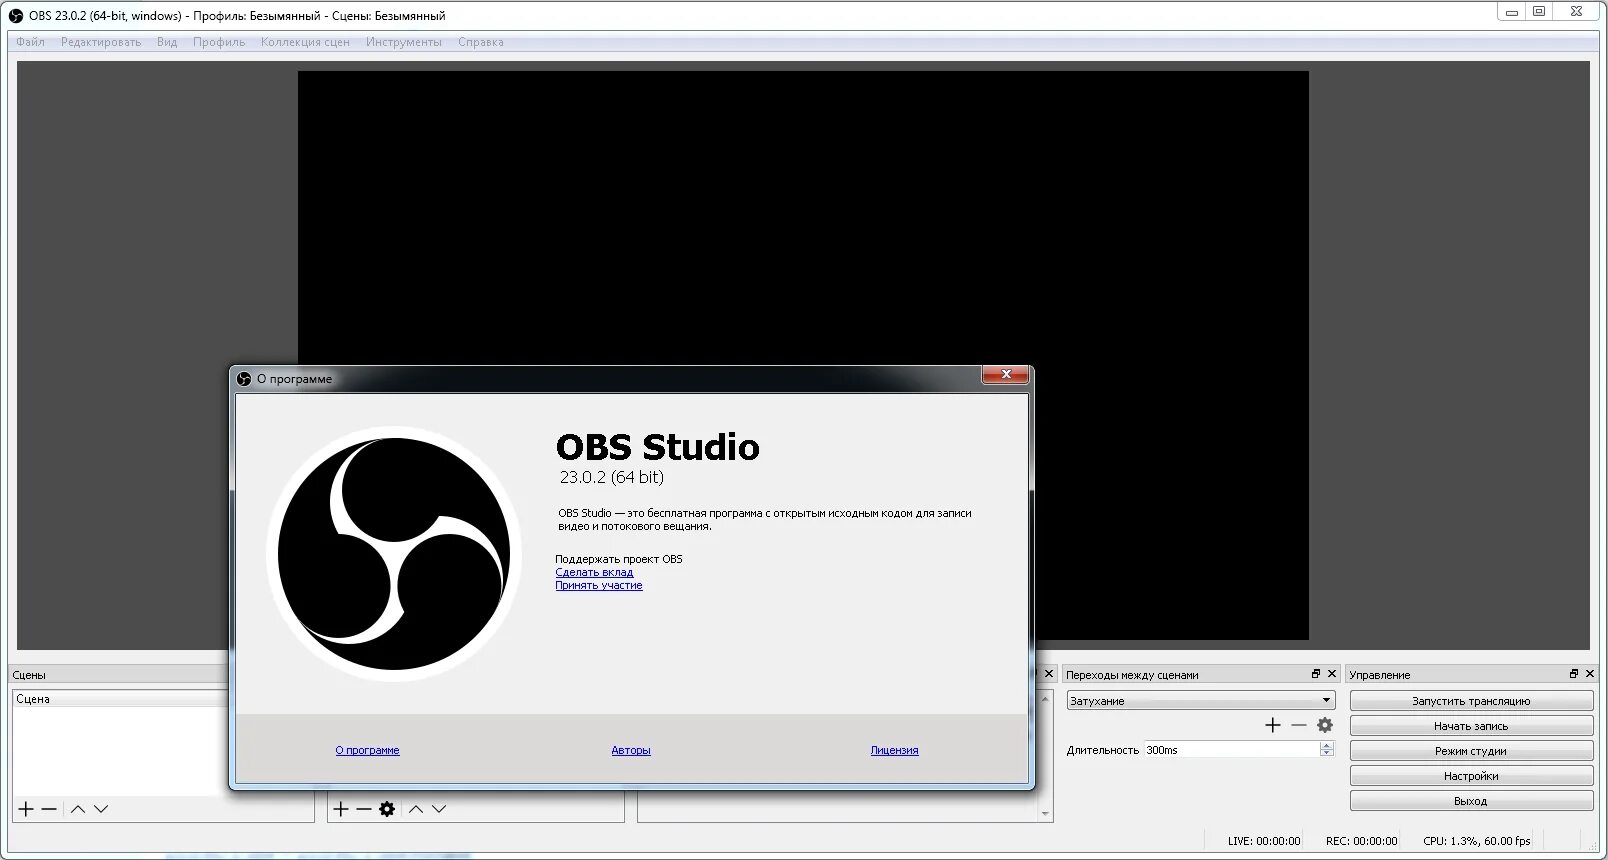Open the Редактировать menu
This screenshot has height=860, width=1608.
(101, 42)
